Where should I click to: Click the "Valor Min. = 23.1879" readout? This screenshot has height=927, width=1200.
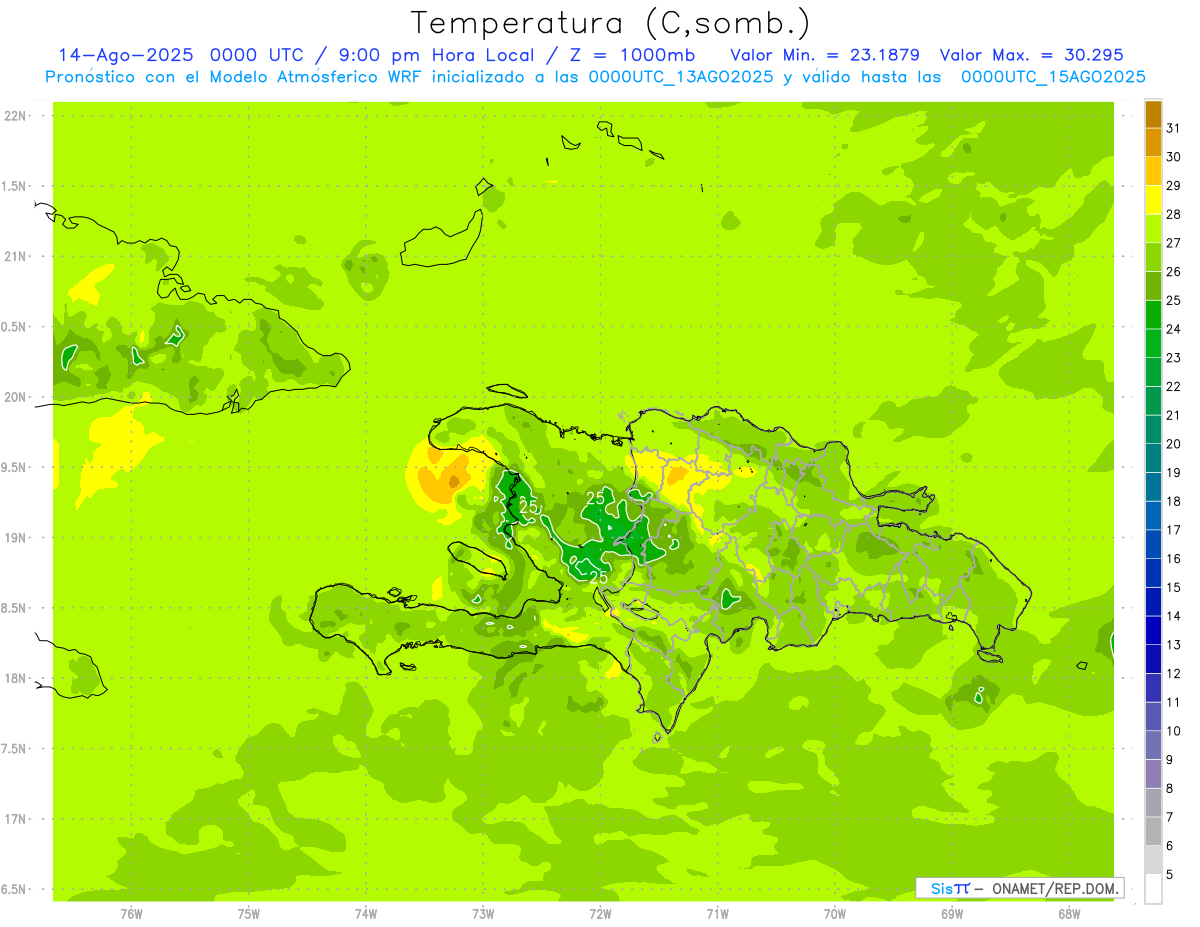point(825,55)
